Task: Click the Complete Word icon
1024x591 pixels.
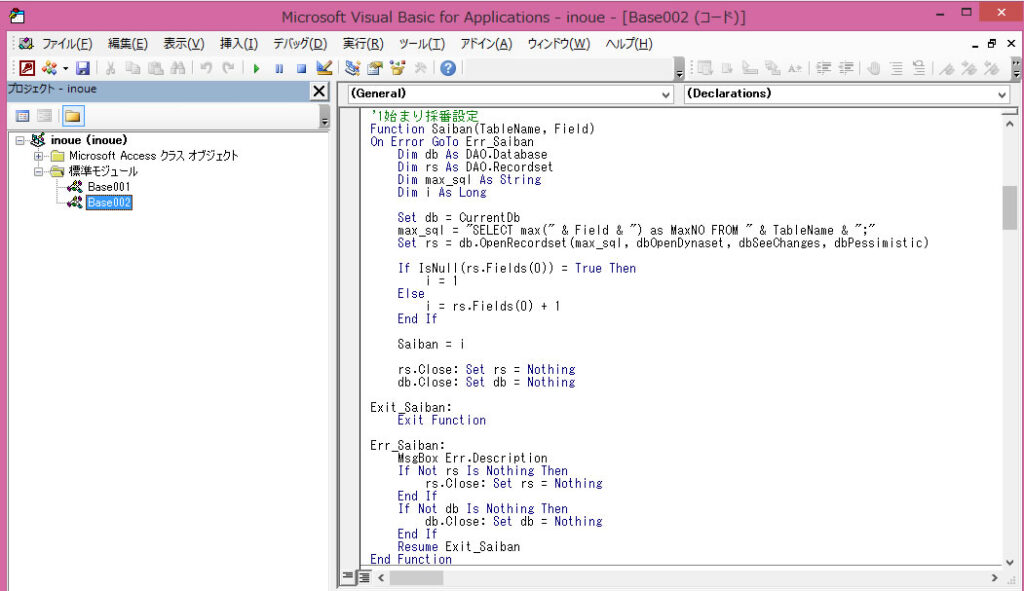Action: coord(795,68)
